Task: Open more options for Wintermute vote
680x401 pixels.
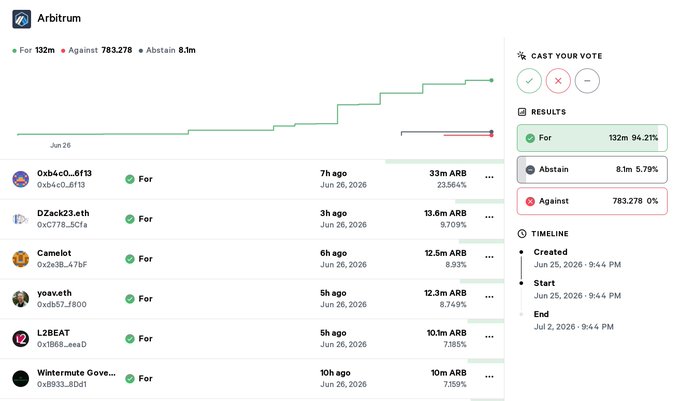Action: [x=489, y=377]
